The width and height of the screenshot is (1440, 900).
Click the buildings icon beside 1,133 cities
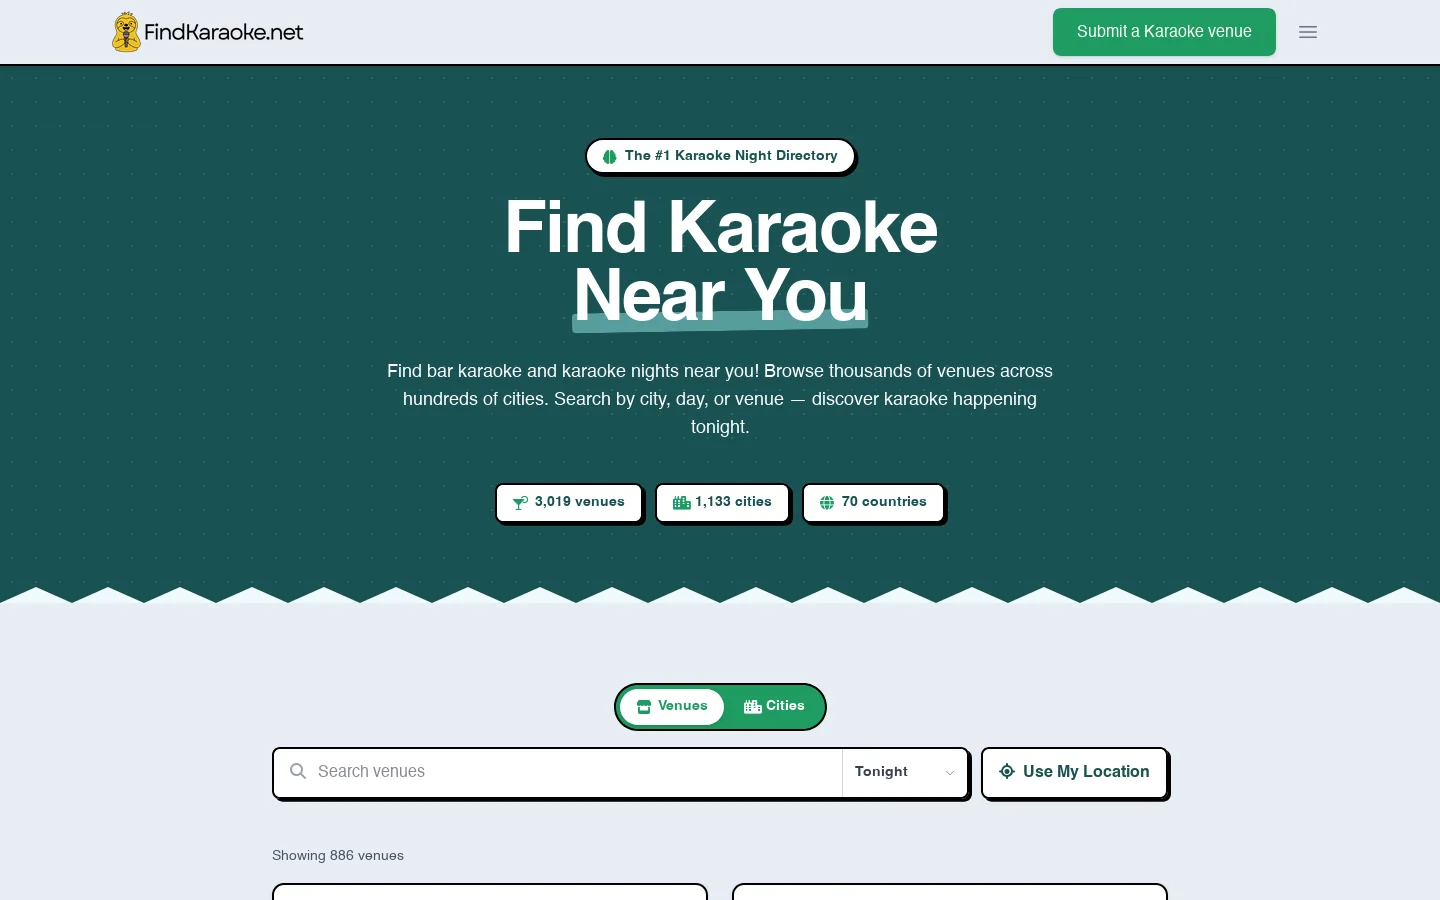coord(682,503)
